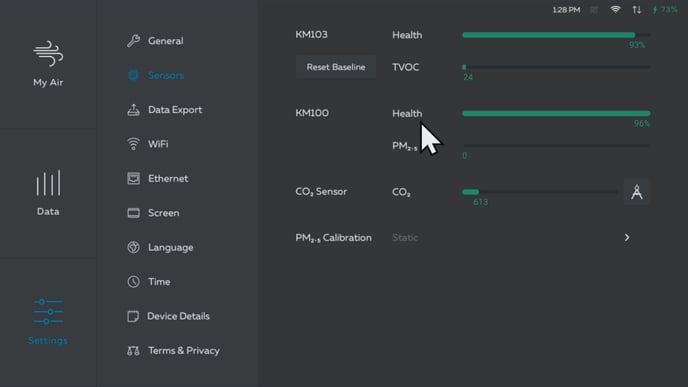The height and width of the screenshot is (387, 688).
Task: Open Language settings entry
Action: click(171, 247)
